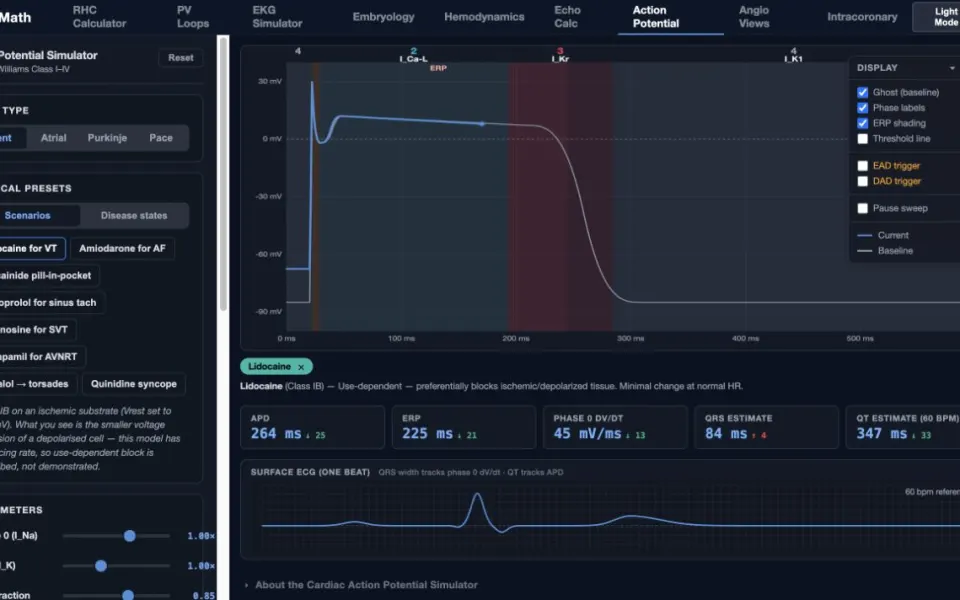Collapse the DISPLAY panel dropdown arrow
Screen dimensions: 960x600
(952, 68)
